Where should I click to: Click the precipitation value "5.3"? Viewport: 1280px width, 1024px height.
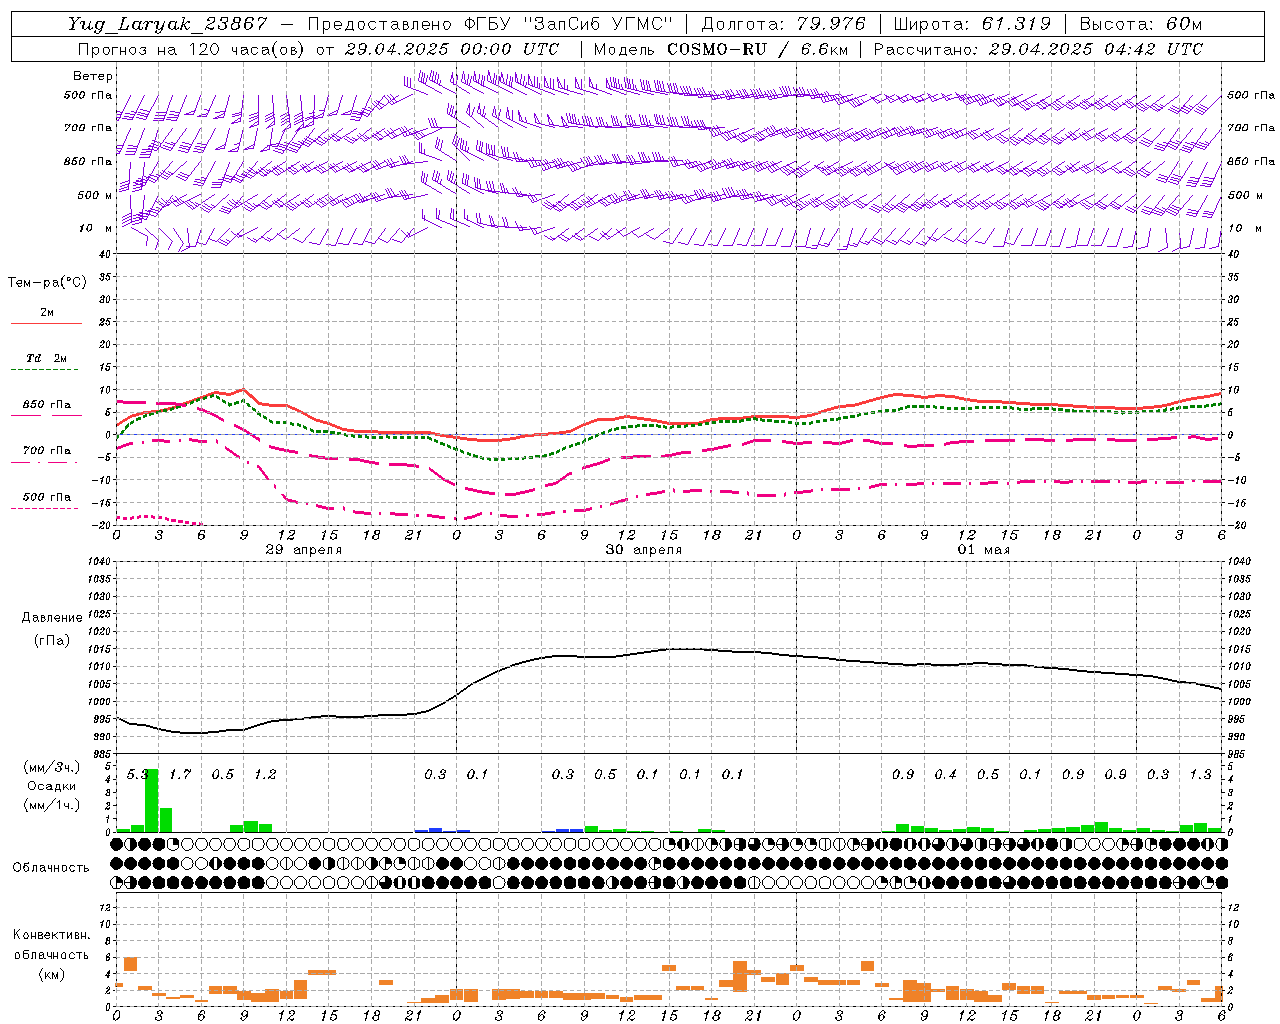137,775
